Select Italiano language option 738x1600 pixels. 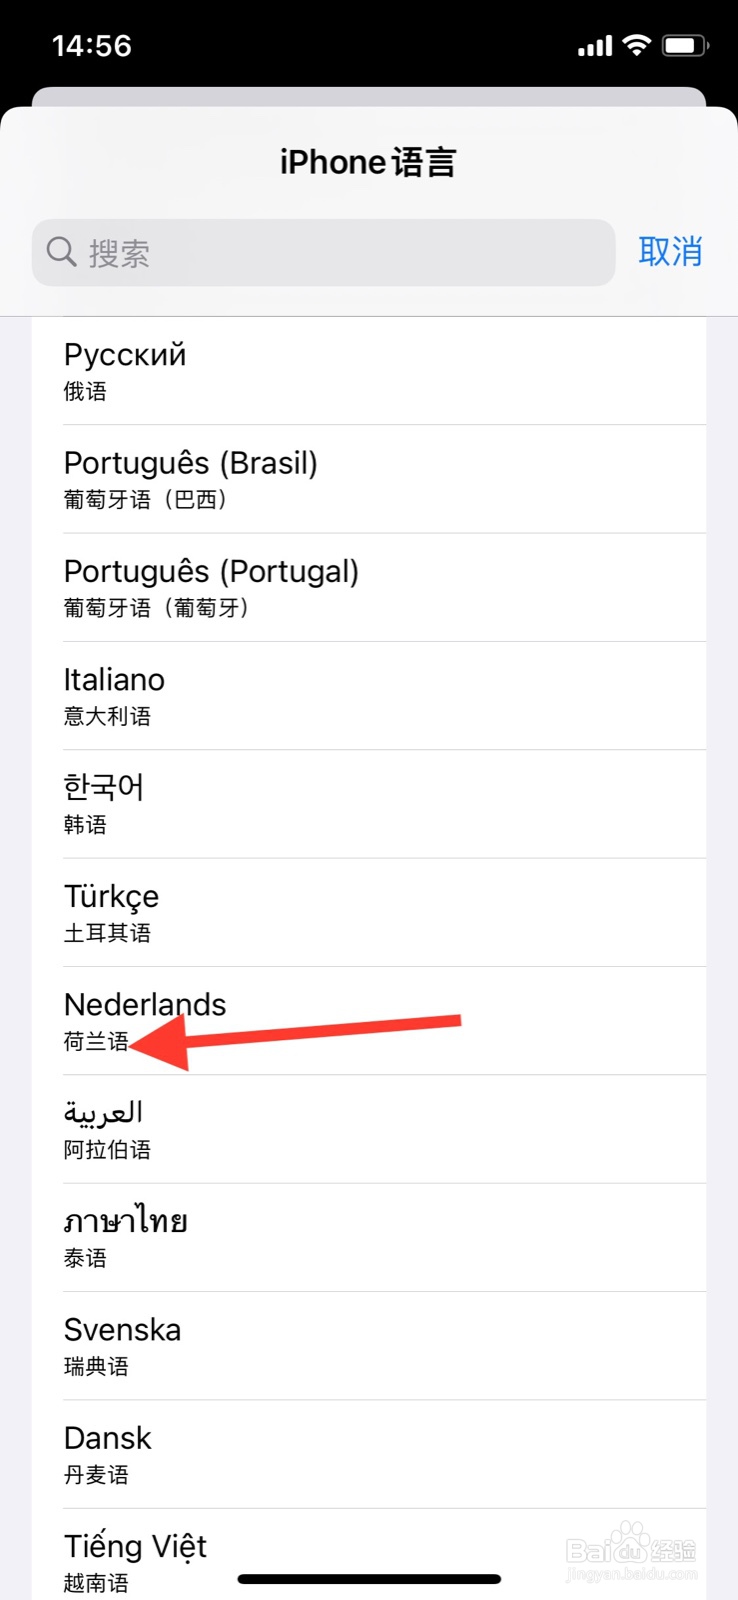369,696
